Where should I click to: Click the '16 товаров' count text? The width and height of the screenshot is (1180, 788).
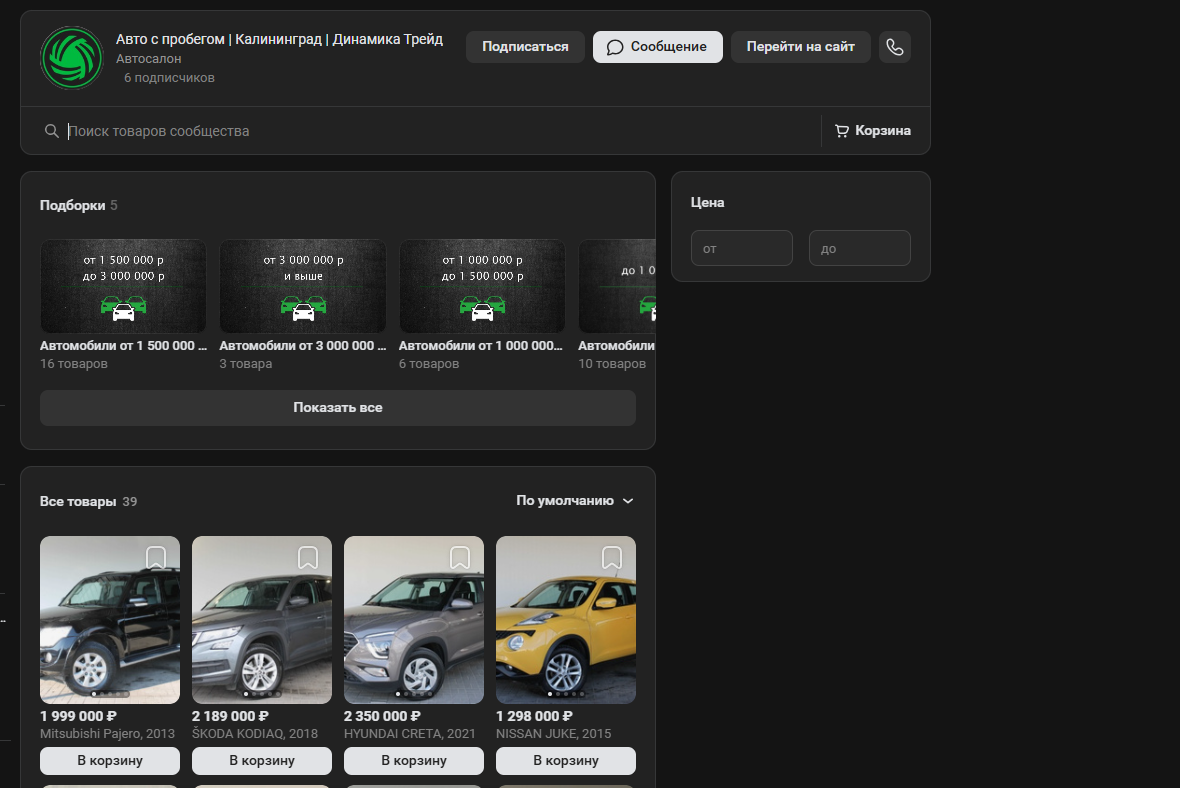(x=74, y=364)
